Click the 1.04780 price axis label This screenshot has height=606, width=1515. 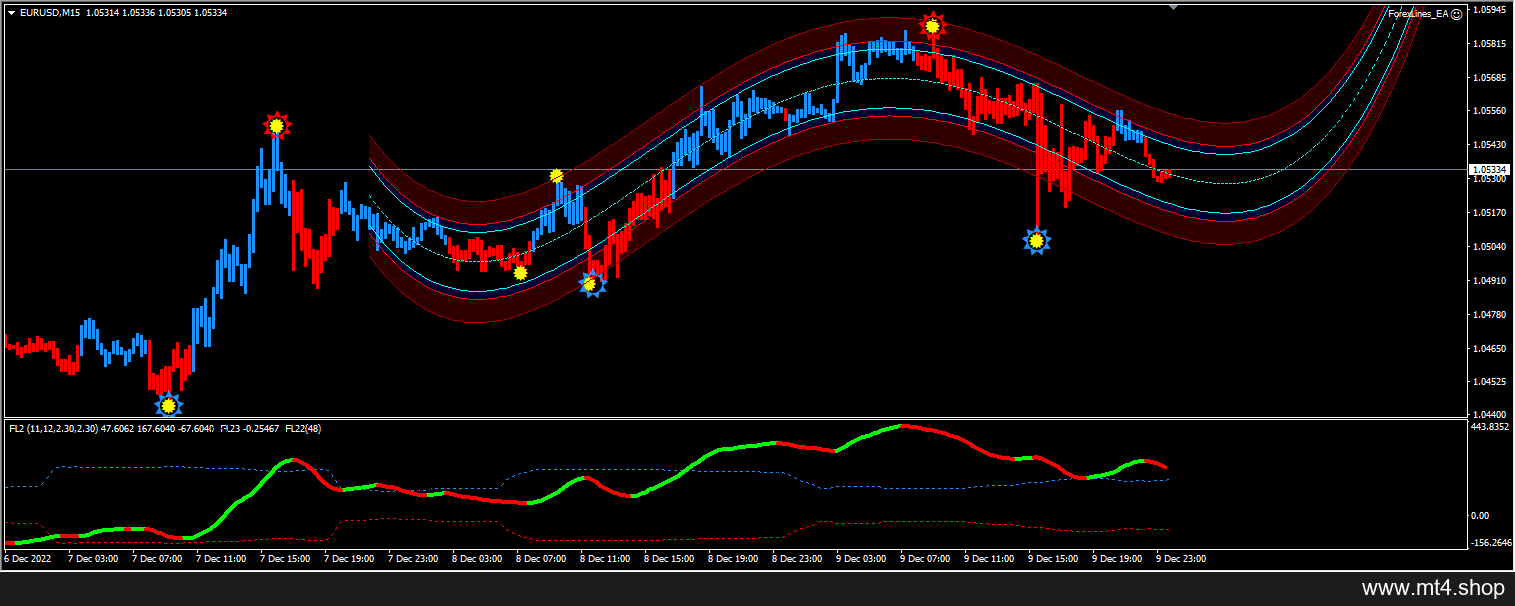1489,314
